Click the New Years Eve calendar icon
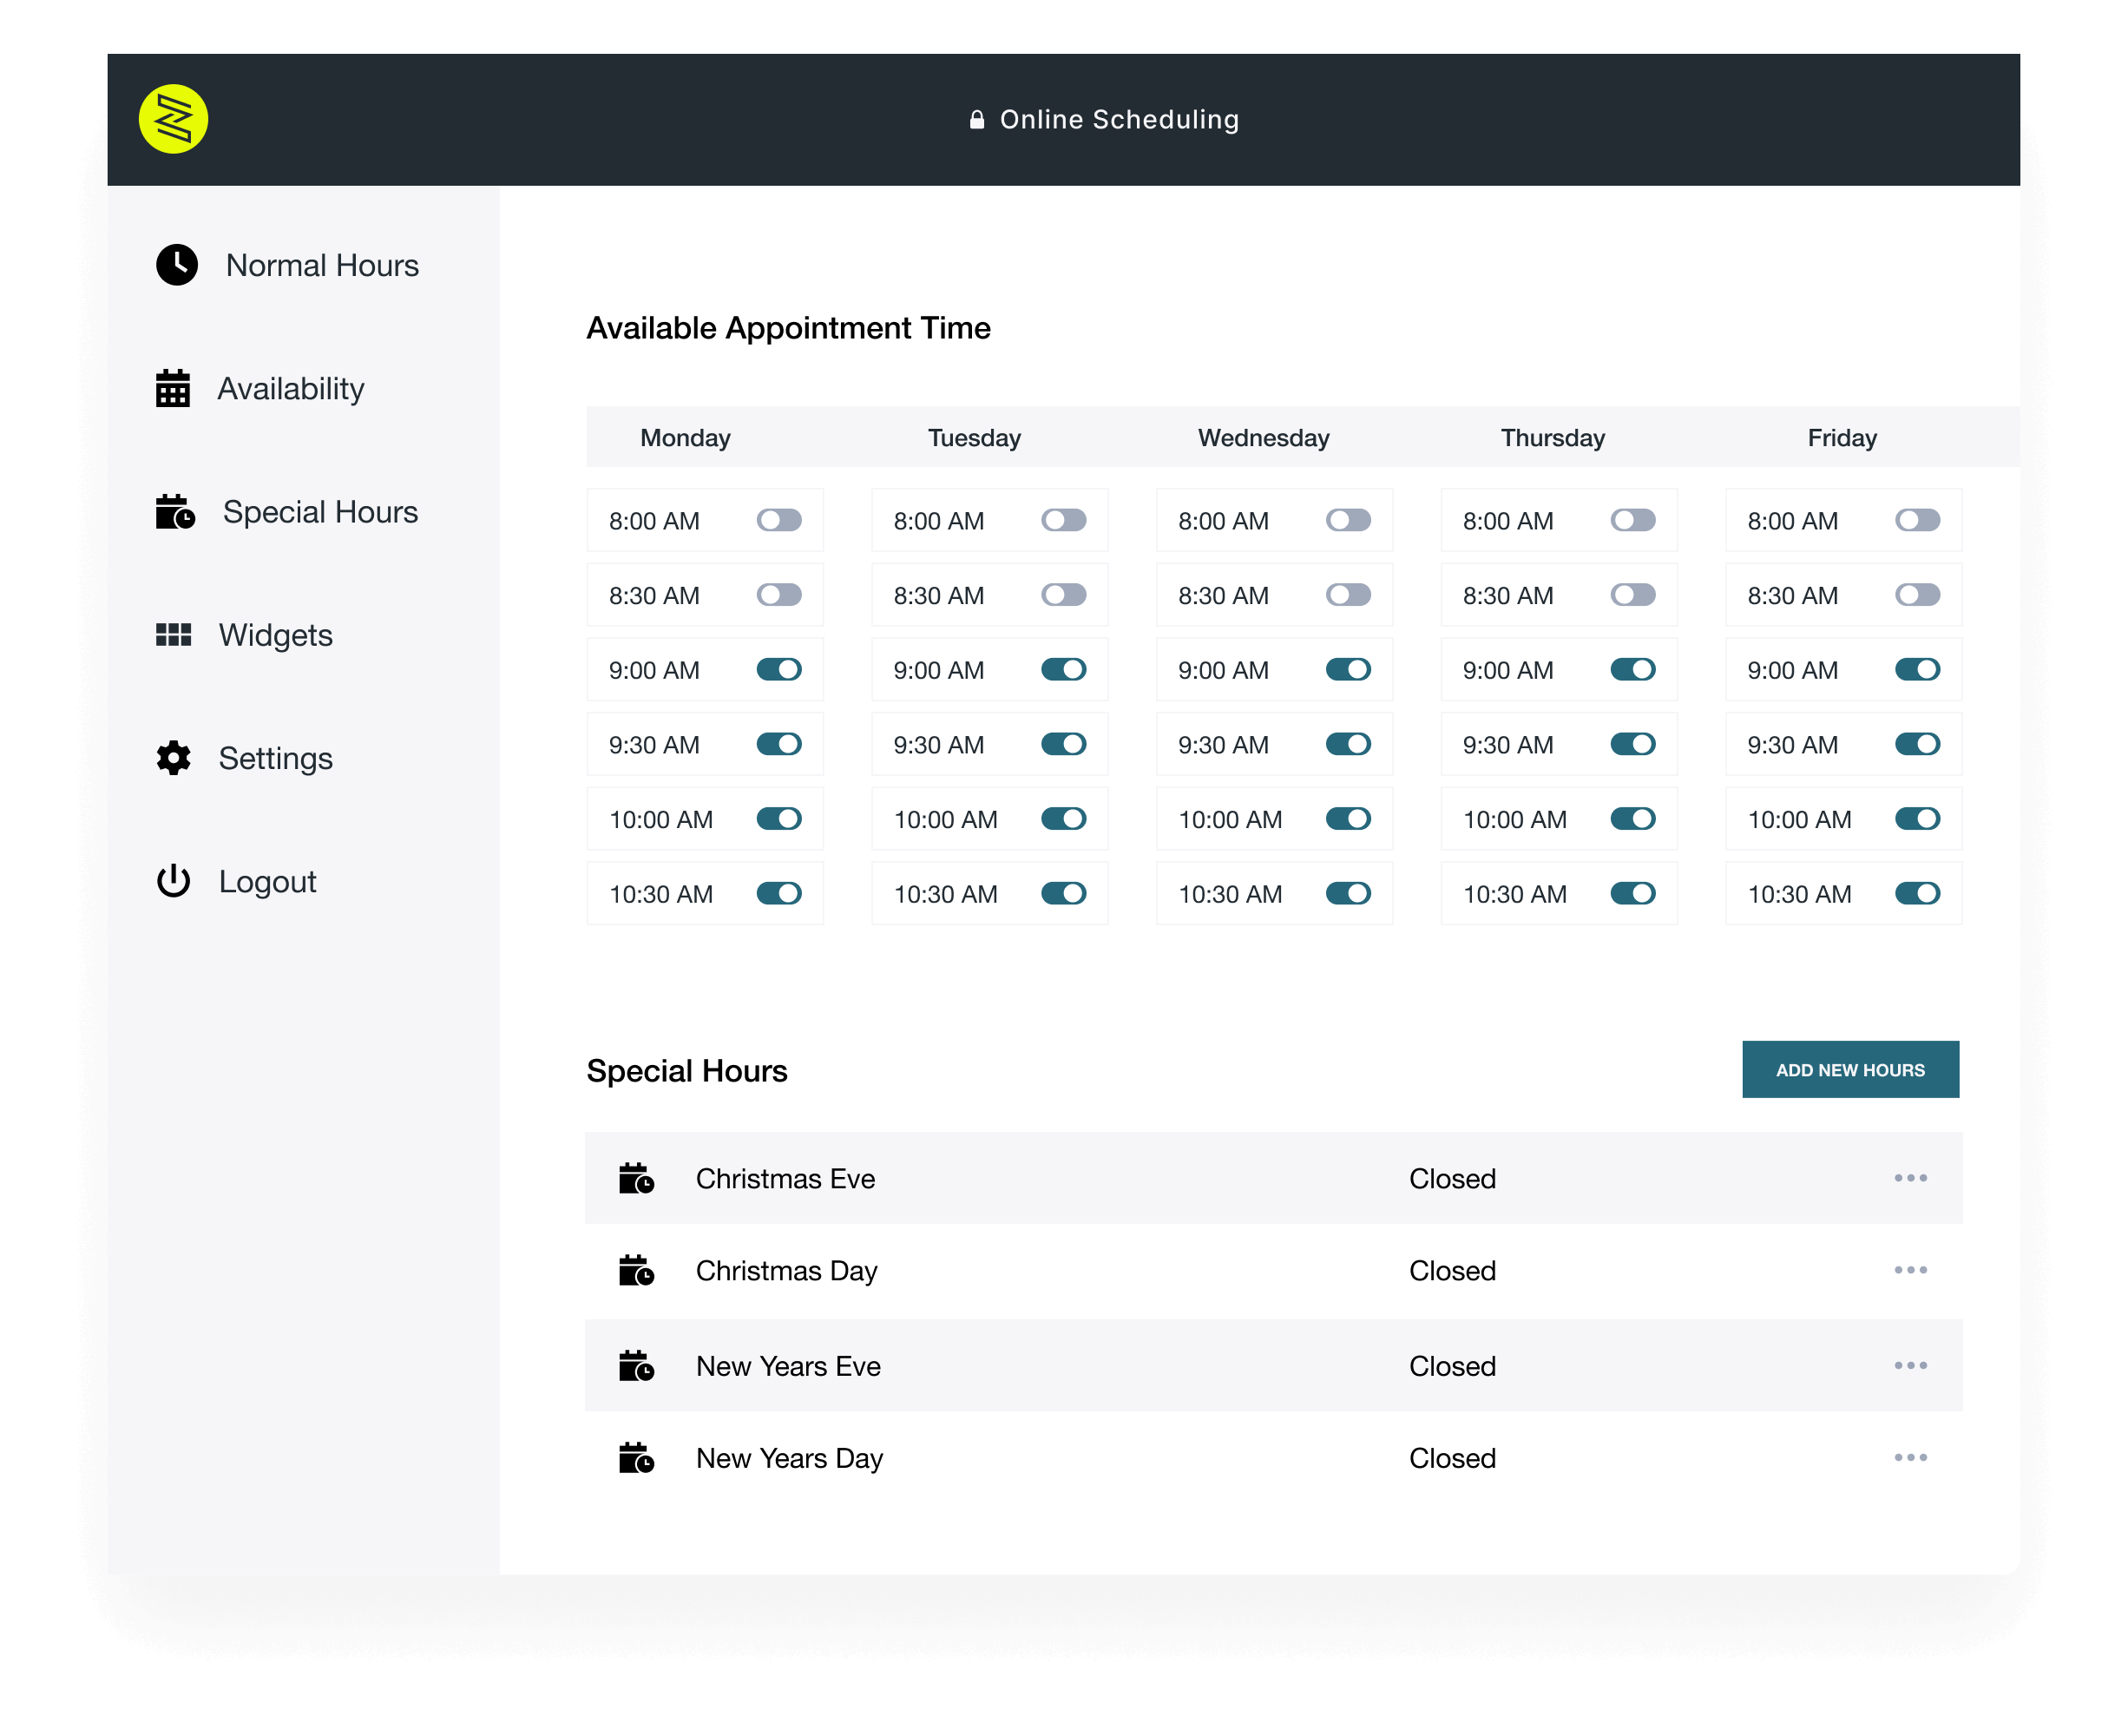The height and width of the screenshot is (1736, 2128). tap(636, 1366)
